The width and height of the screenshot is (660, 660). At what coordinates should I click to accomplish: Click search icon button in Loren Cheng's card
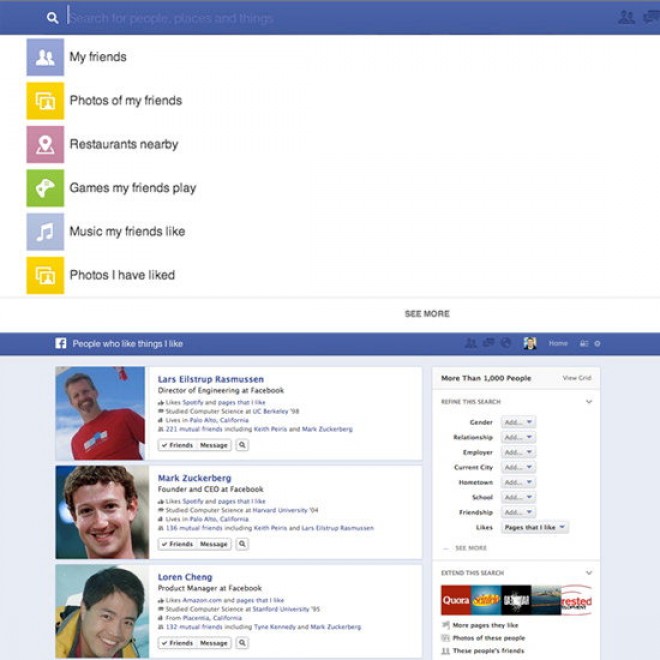tap(242, 643)
